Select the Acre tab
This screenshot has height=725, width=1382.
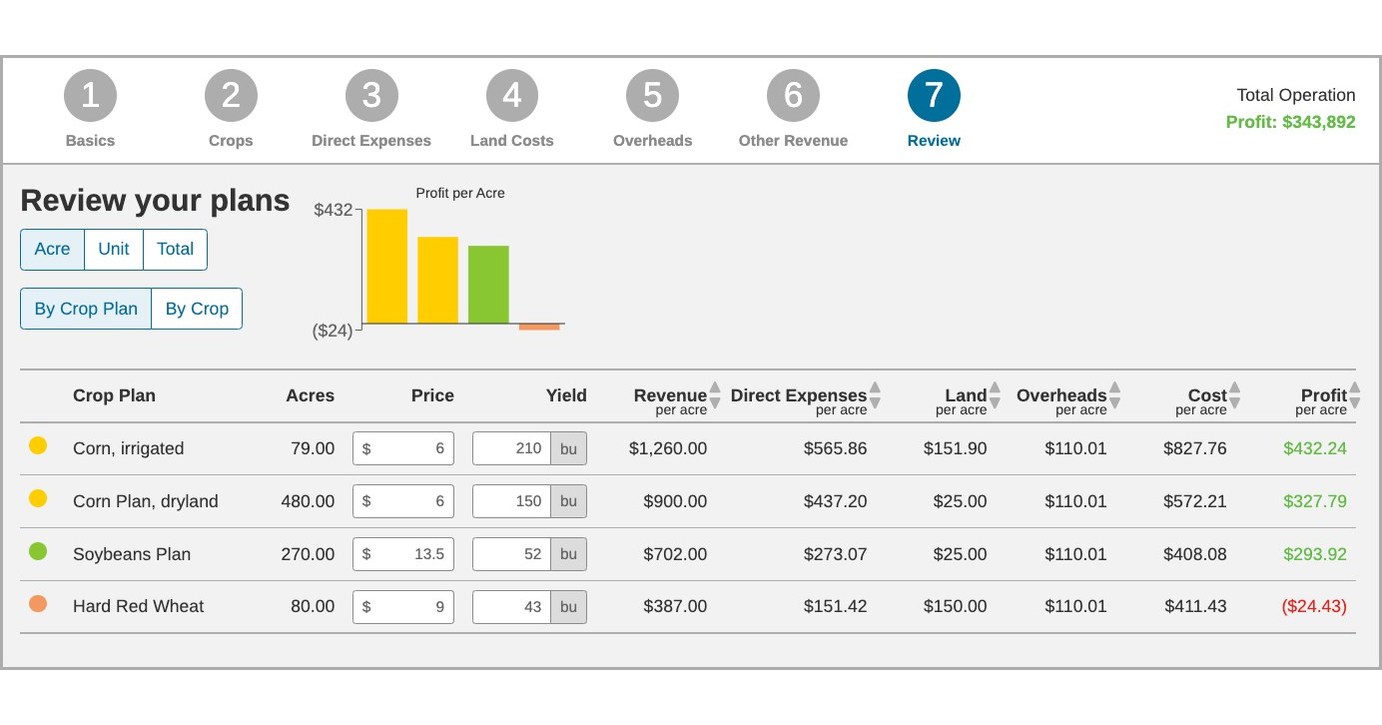point(52,249)
